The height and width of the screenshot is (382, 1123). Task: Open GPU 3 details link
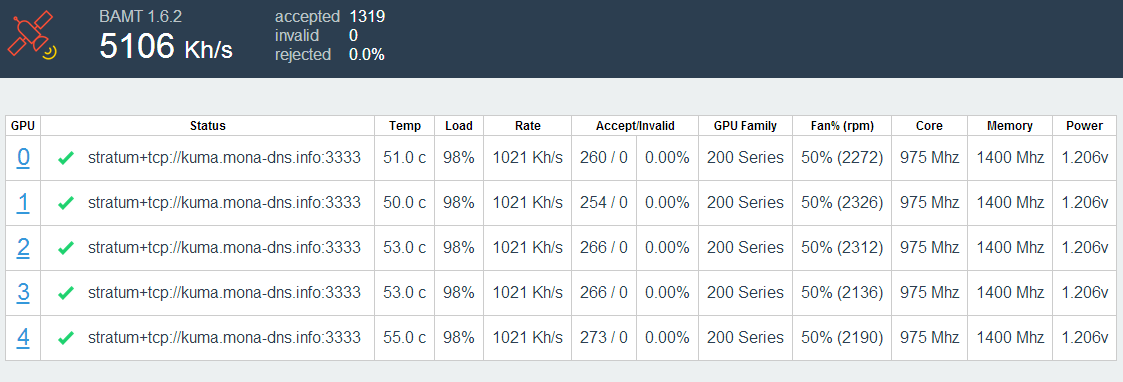coord(23,292)
